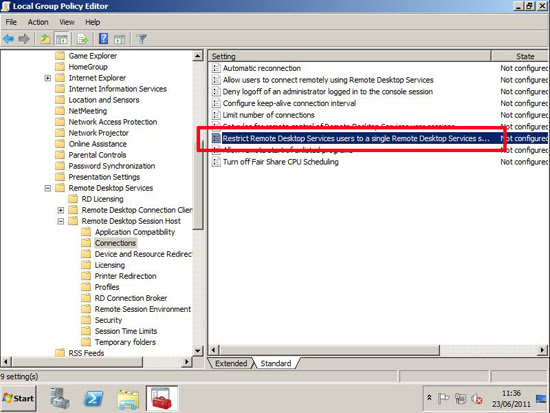Image resolution: width=550 pixels, height=413 pixels.
Task: Click policy icon beside Turn off Fair Share CPU Scheduling
Action: click(216, 162)
